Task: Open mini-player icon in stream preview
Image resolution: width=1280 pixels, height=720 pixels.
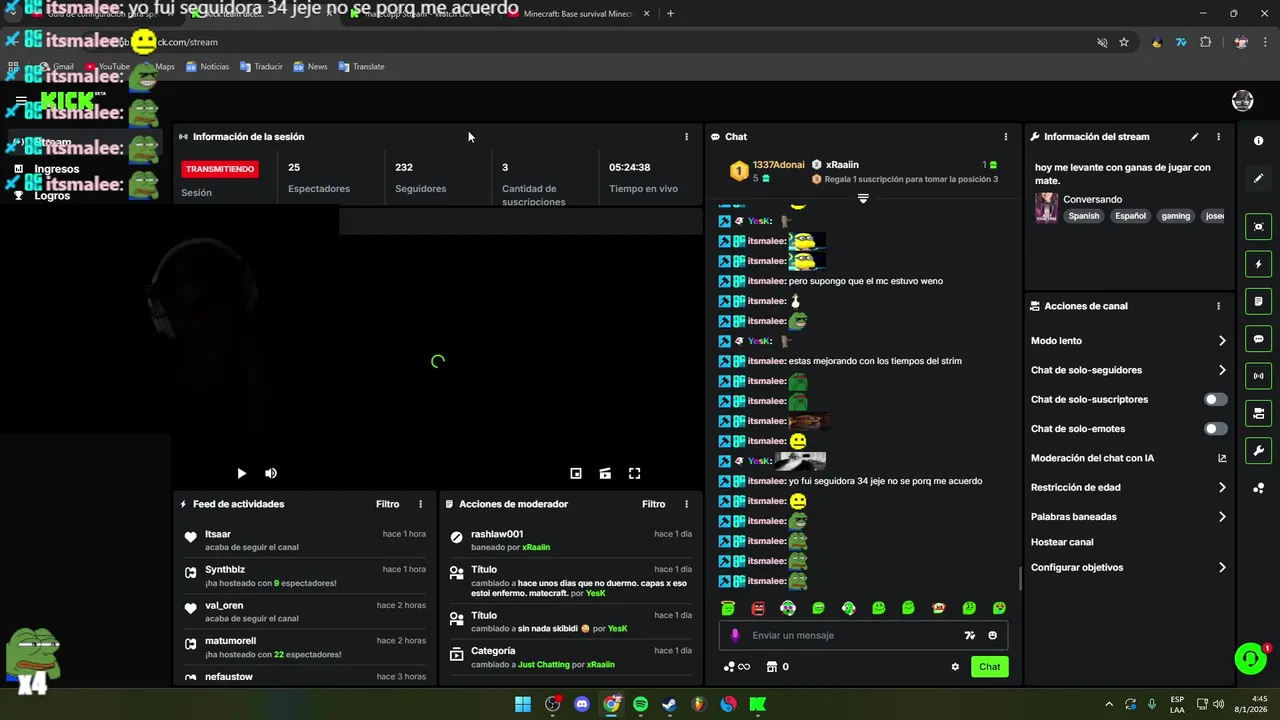Action: (x=576, y=474)
